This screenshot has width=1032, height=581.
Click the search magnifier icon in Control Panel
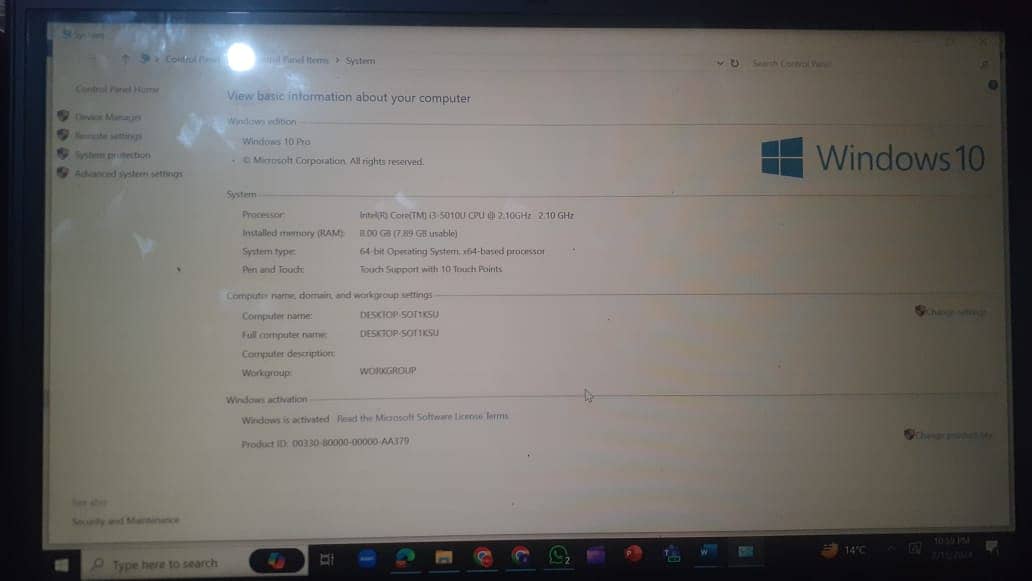(x=984, y=64)
